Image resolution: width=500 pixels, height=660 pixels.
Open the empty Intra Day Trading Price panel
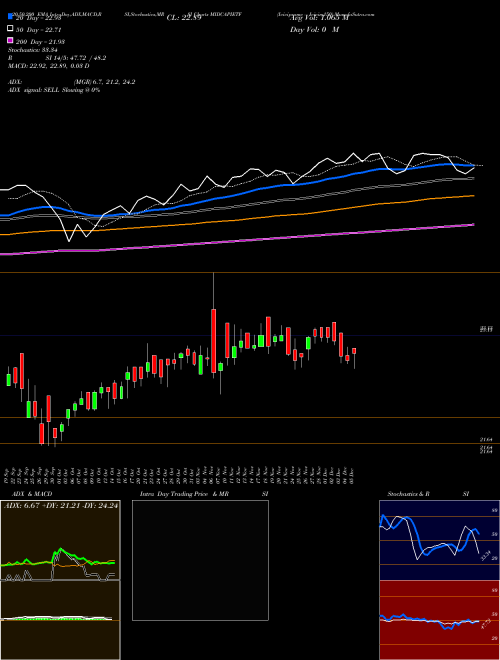200,560
